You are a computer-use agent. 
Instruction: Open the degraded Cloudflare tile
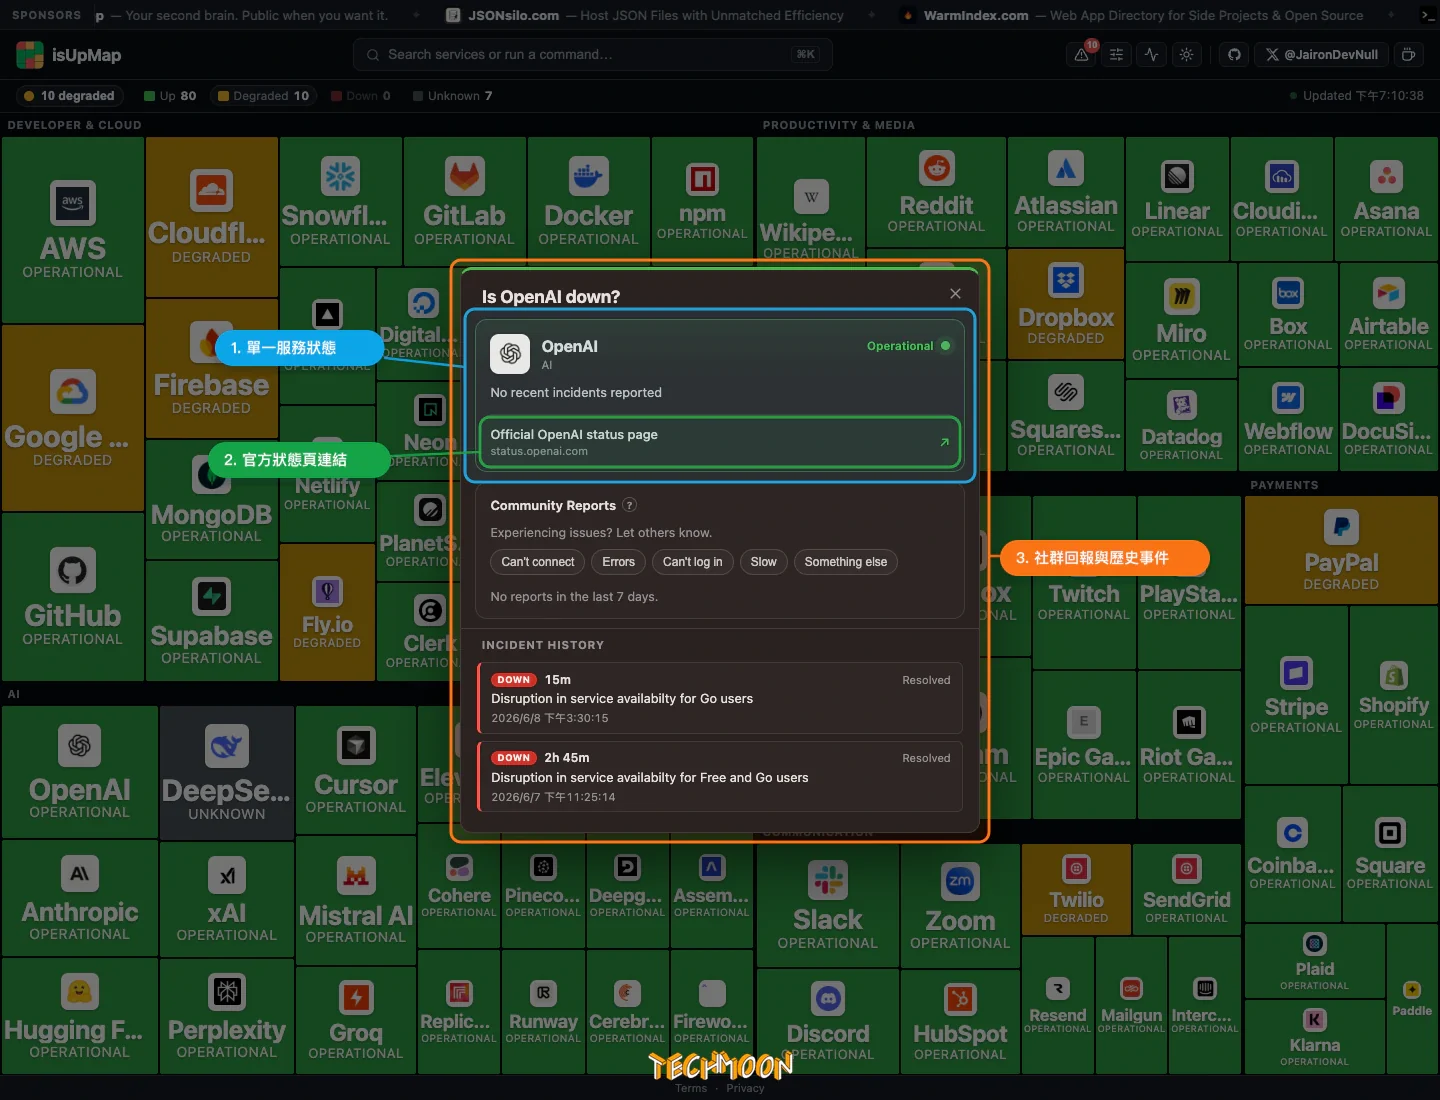[x=211, y=217]
